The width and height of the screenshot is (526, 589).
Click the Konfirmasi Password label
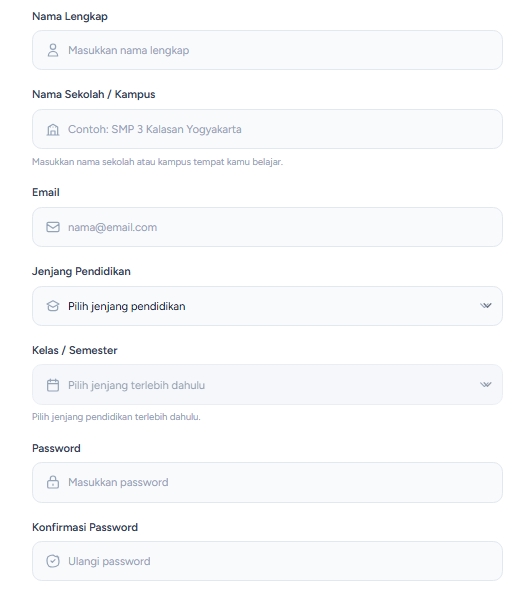coord(85,527)
